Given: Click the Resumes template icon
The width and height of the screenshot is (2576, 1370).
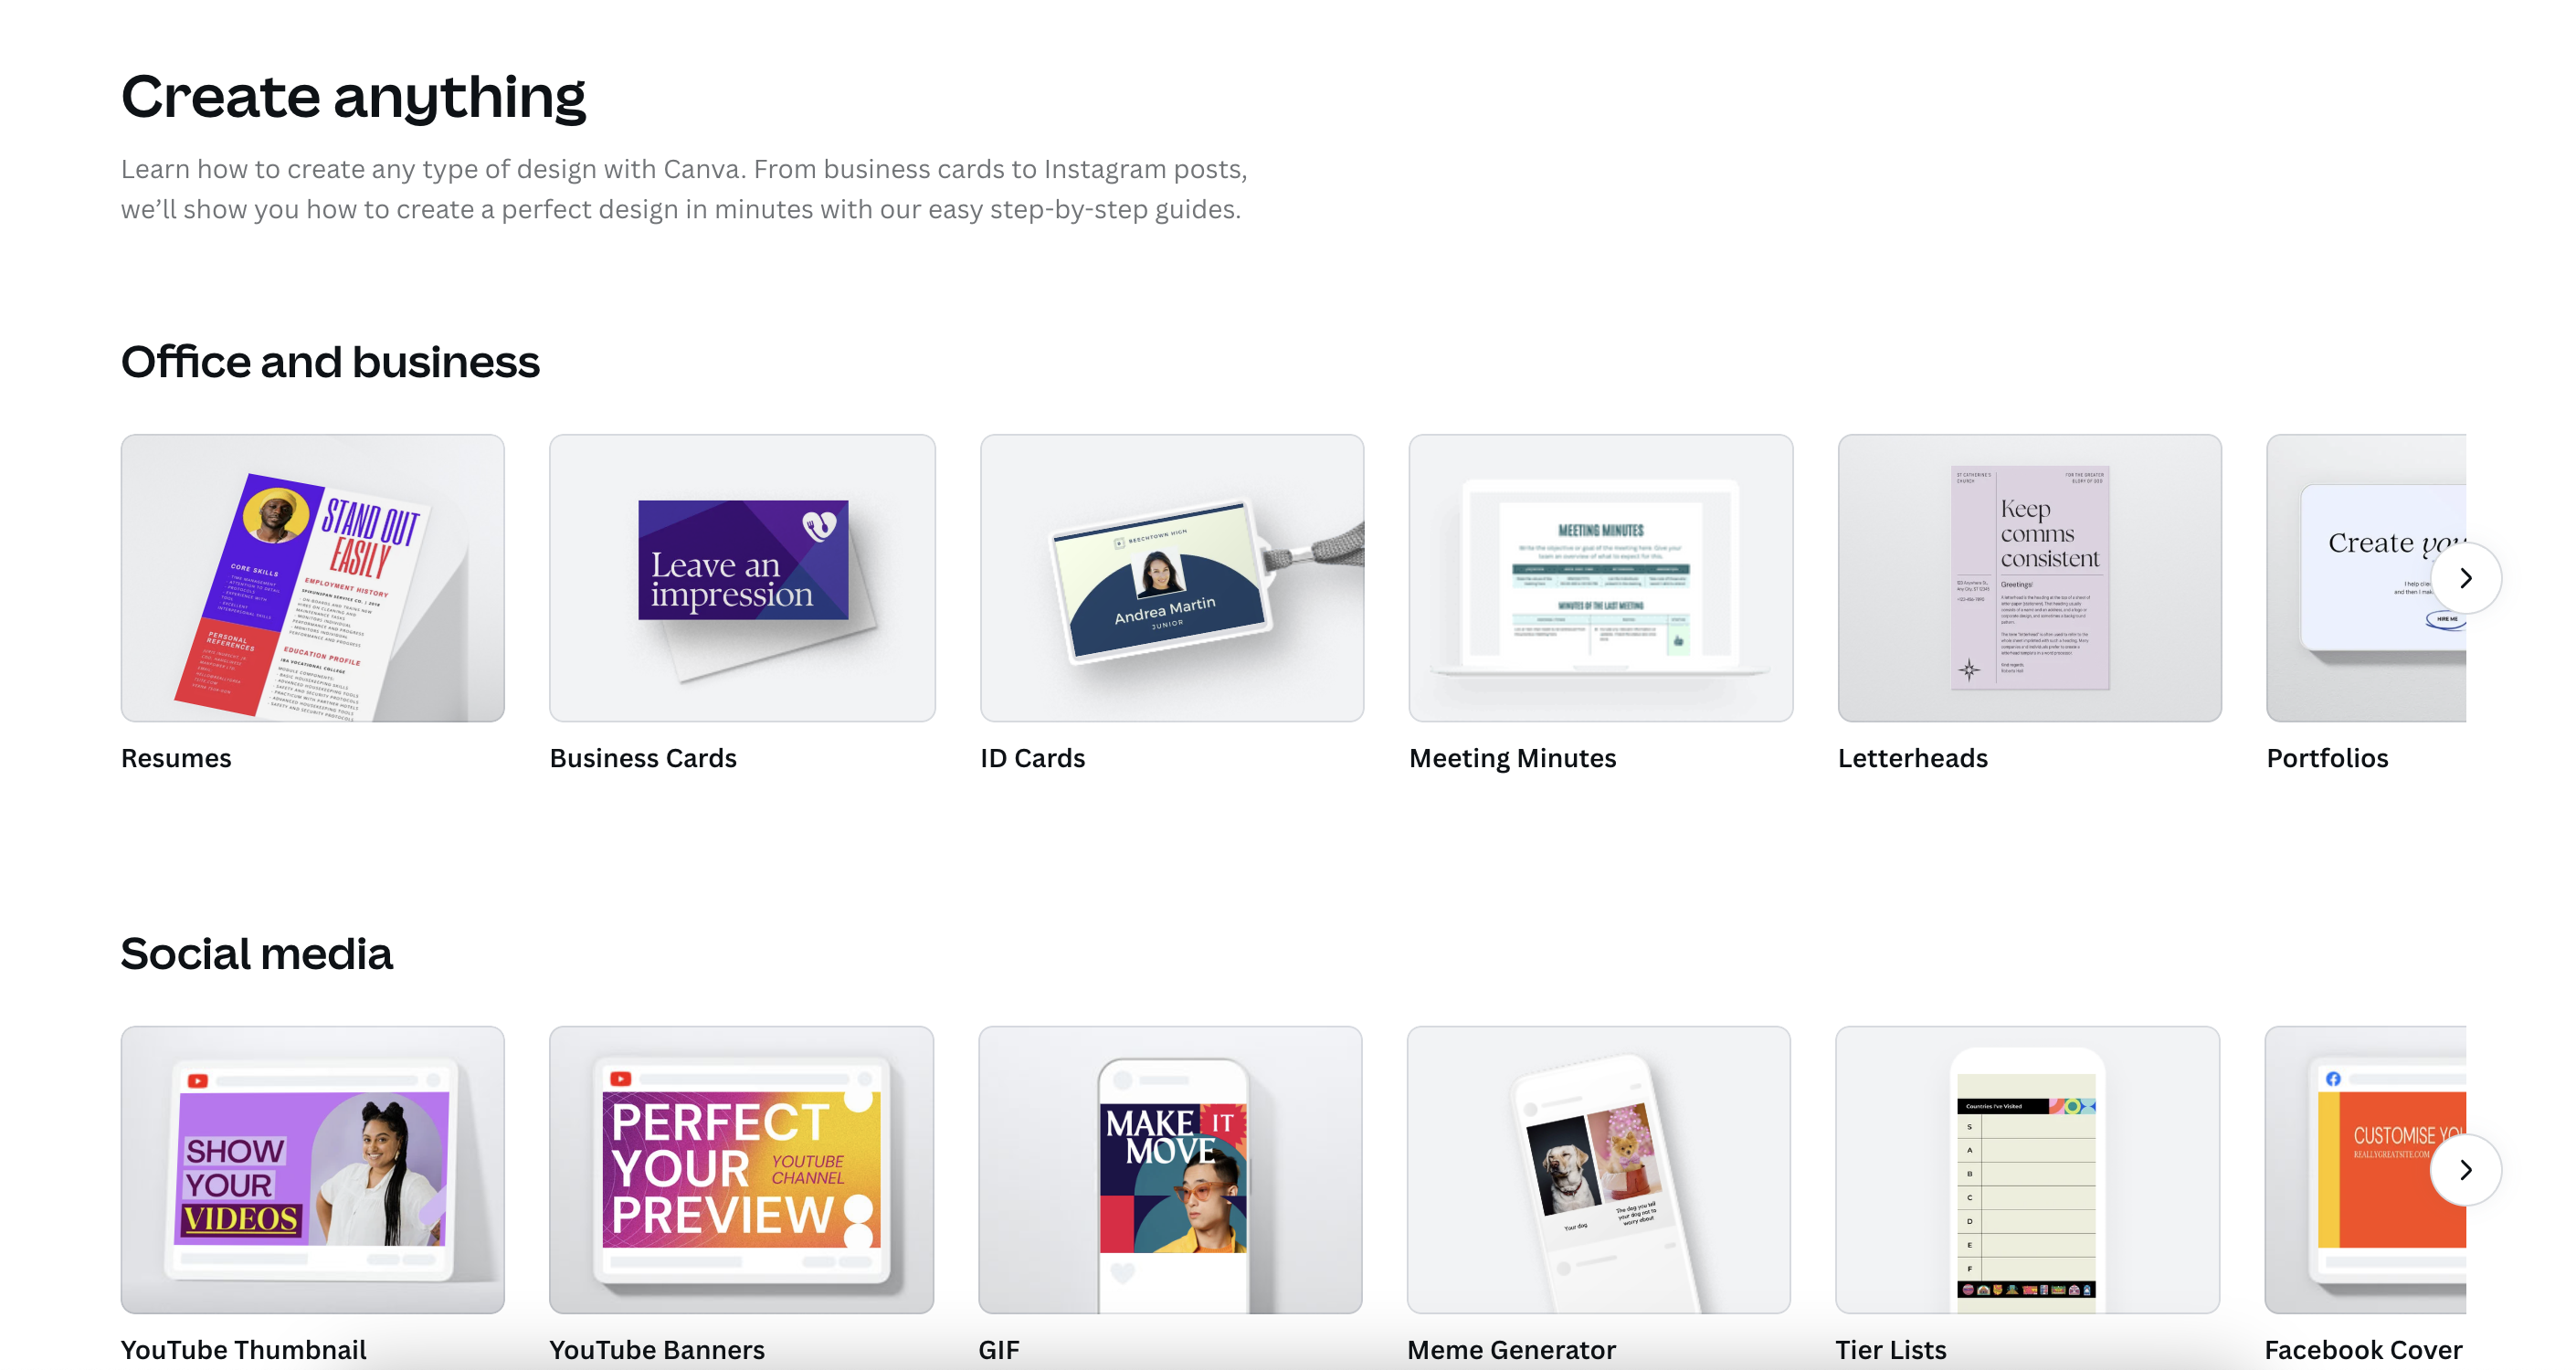Looking at the screenshot, I should pyautogui.click(x=313, y=577).
